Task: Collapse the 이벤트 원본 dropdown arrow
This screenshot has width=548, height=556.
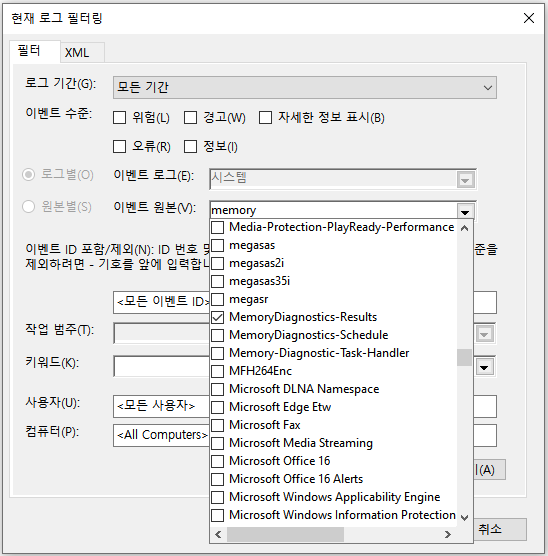Action: [465, 211]
